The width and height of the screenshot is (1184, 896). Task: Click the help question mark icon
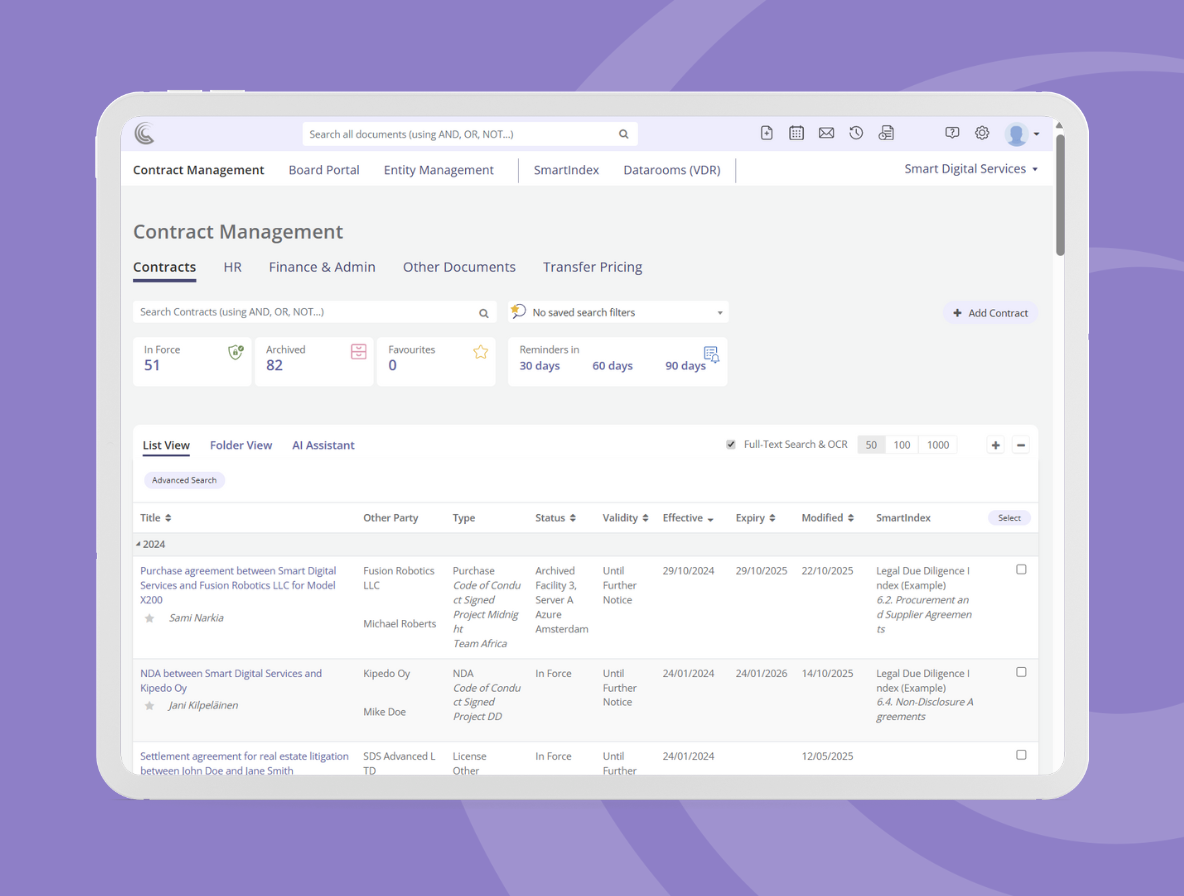coord(952,132)
